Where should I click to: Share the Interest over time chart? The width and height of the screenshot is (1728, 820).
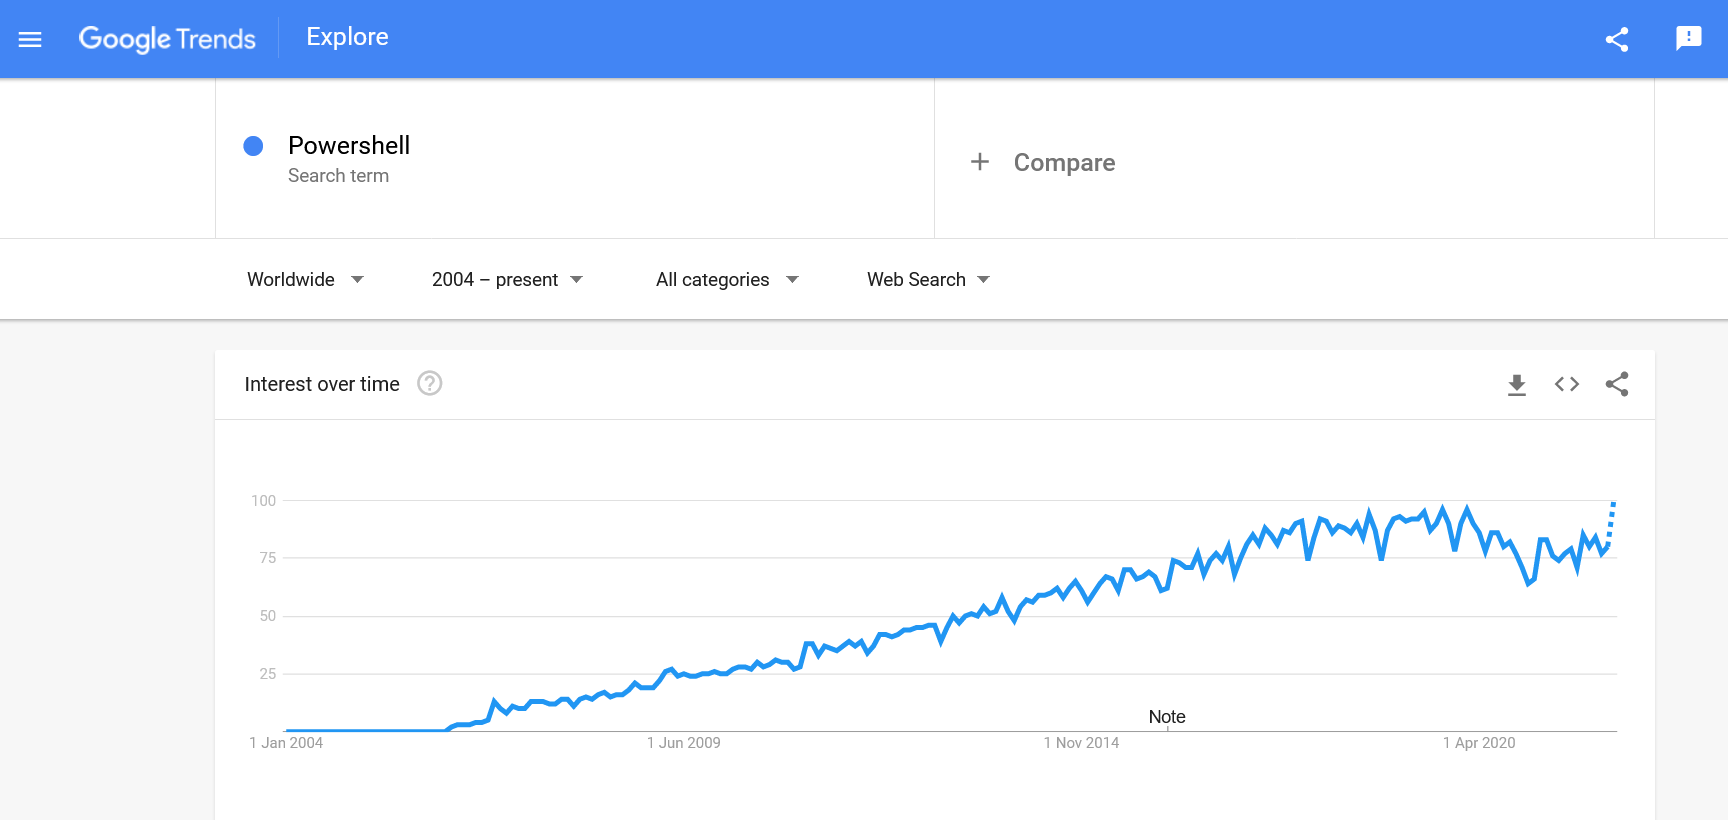pos(1617,384)
